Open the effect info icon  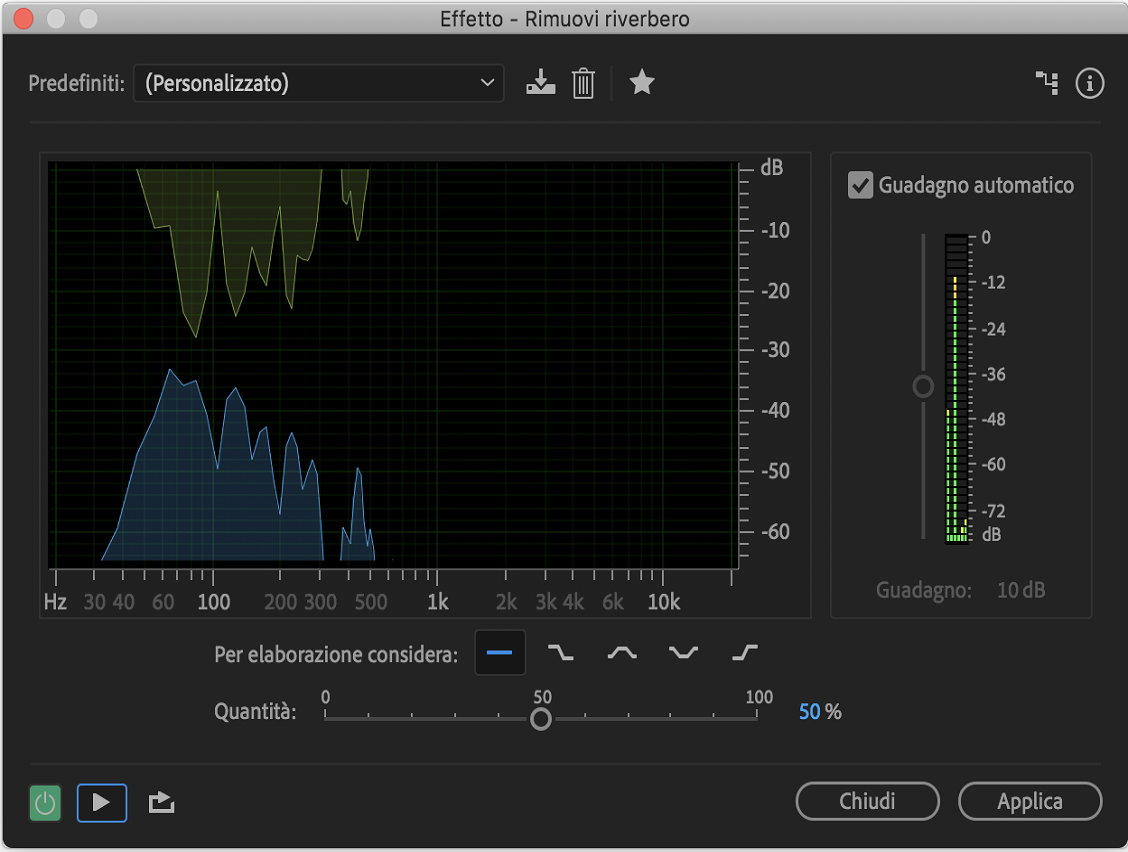pos(1089,83)
